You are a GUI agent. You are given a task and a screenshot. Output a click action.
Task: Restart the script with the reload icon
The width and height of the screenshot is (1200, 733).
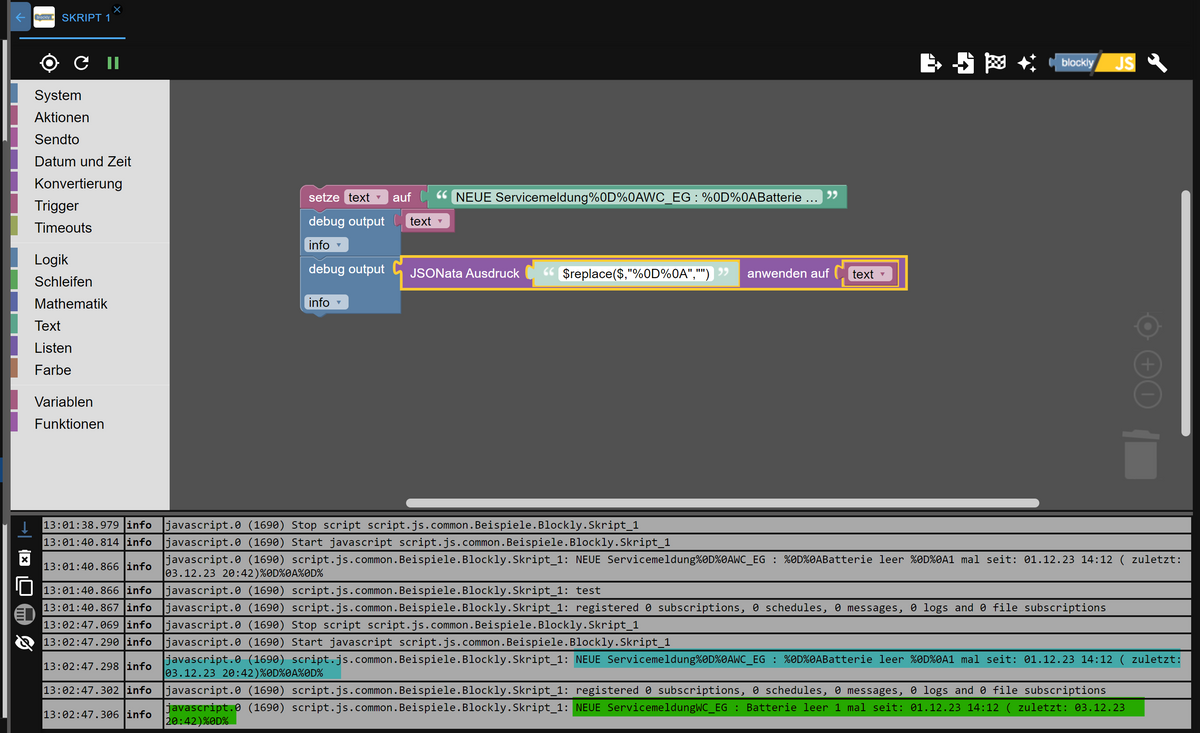click(82, 63)
